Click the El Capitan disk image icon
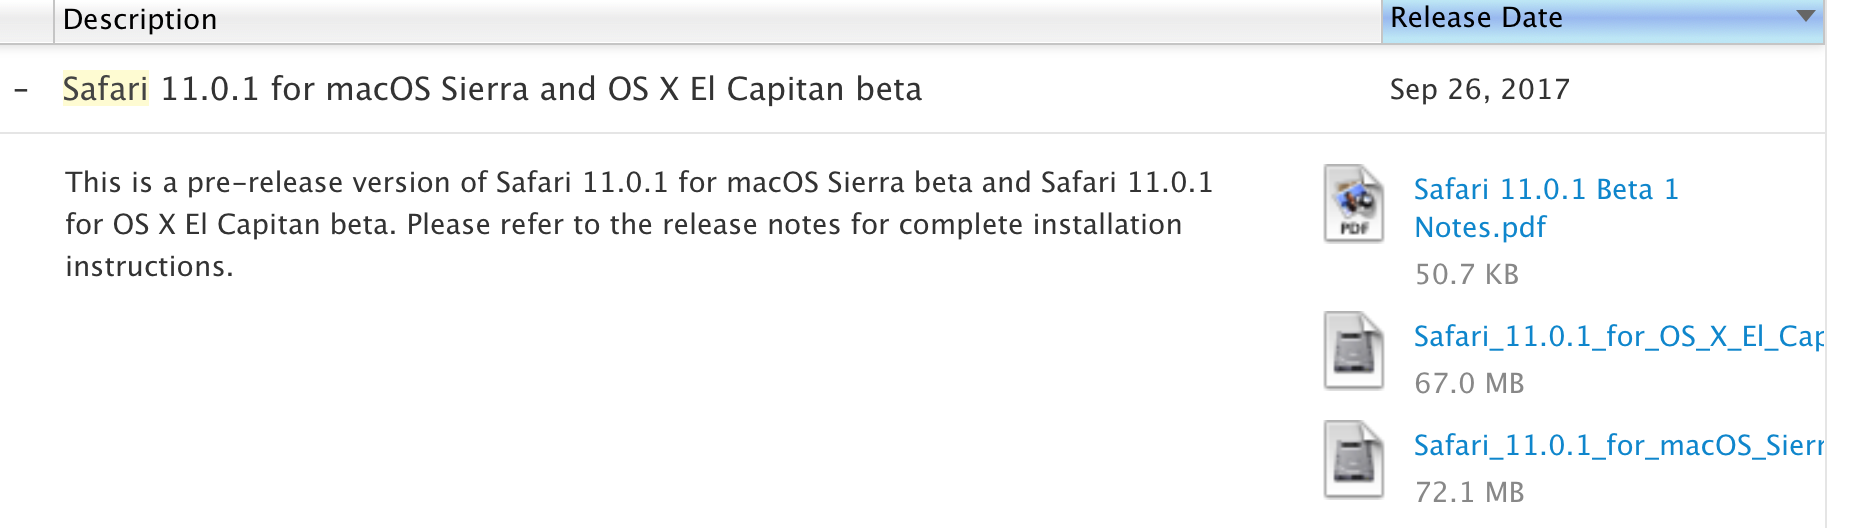Screen dimensions: 1856x528 (1354, 350)
